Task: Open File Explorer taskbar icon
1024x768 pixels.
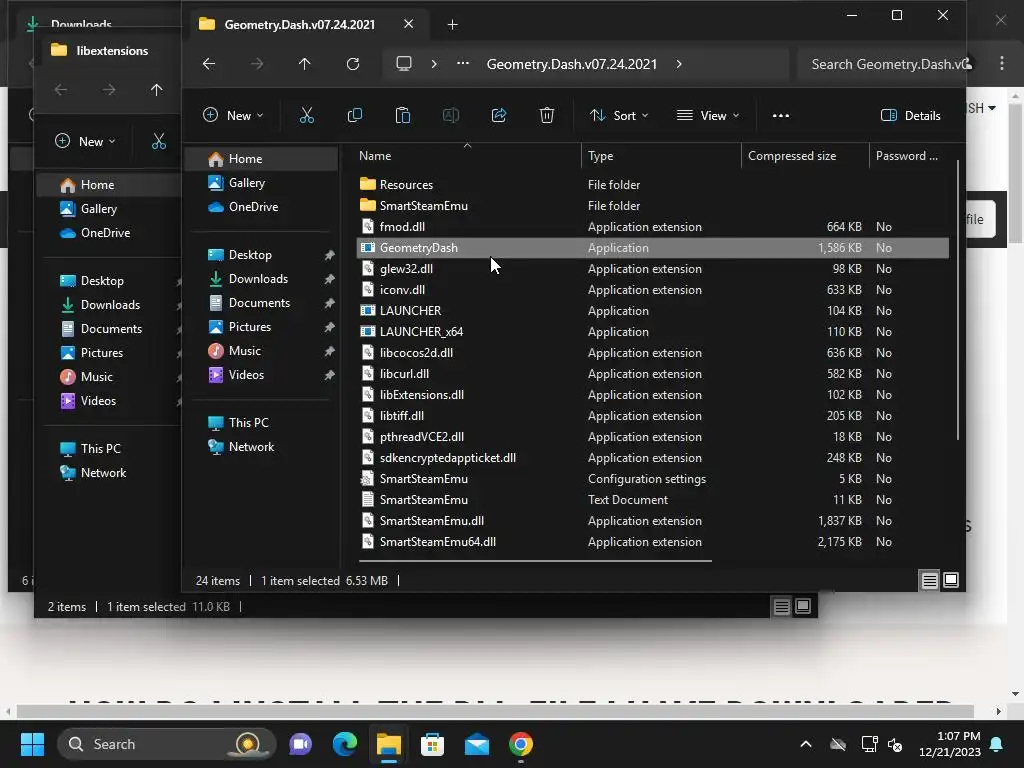Action: click(389, 744)
